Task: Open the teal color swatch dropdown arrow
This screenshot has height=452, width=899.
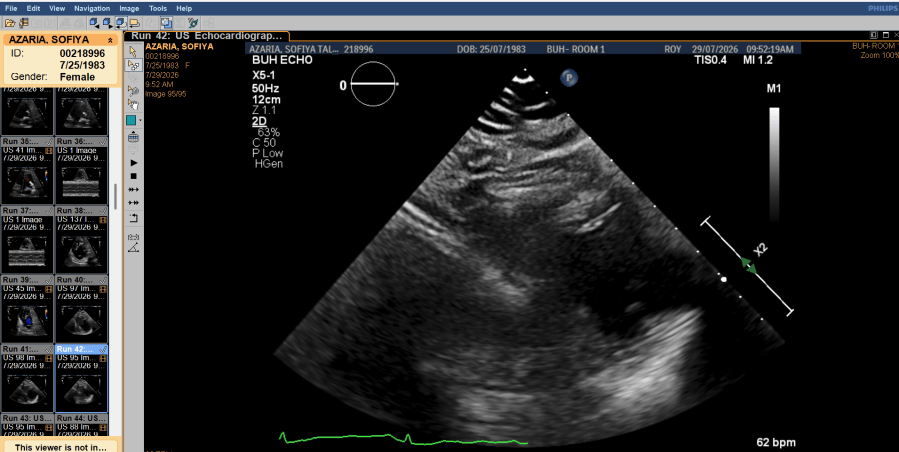Action: point(140,120)
